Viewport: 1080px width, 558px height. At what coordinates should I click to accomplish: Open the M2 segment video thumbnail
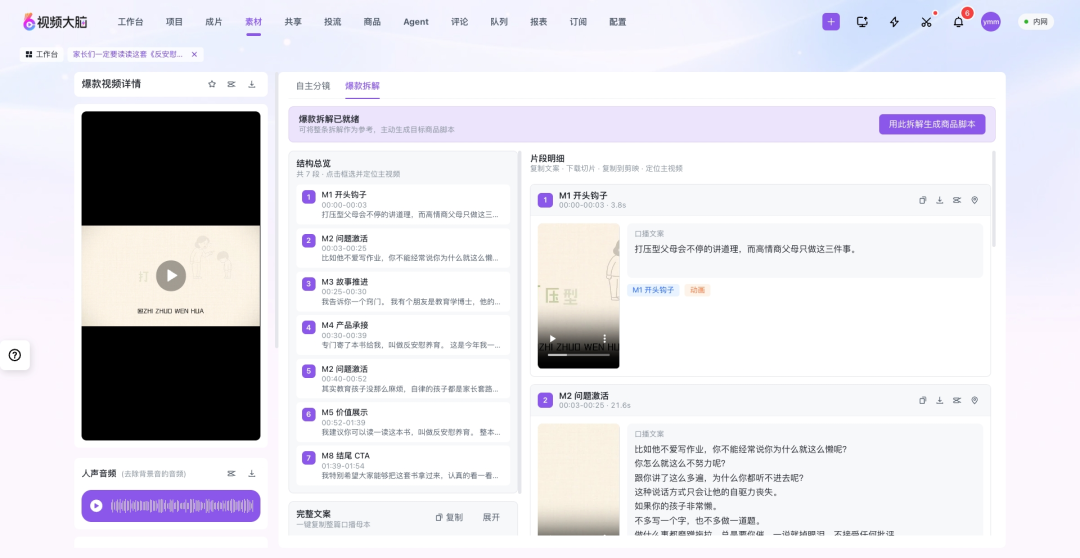click(579, 479)
